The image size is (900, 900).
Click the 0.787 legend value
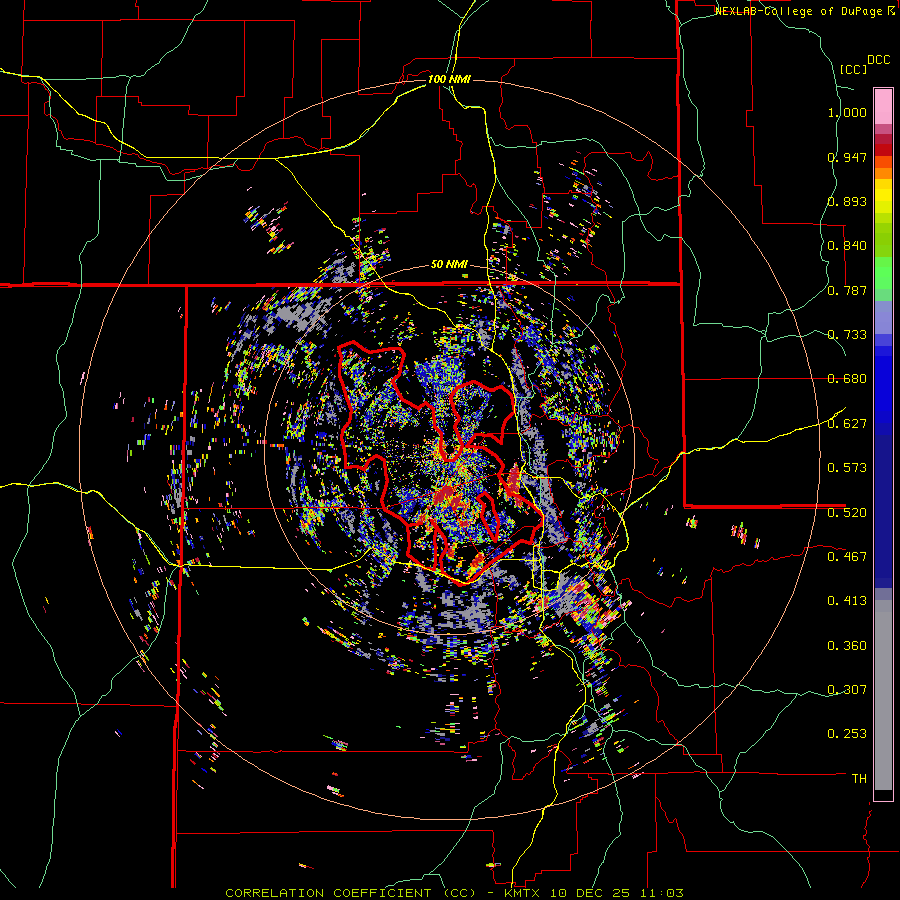tap(847, 290)
